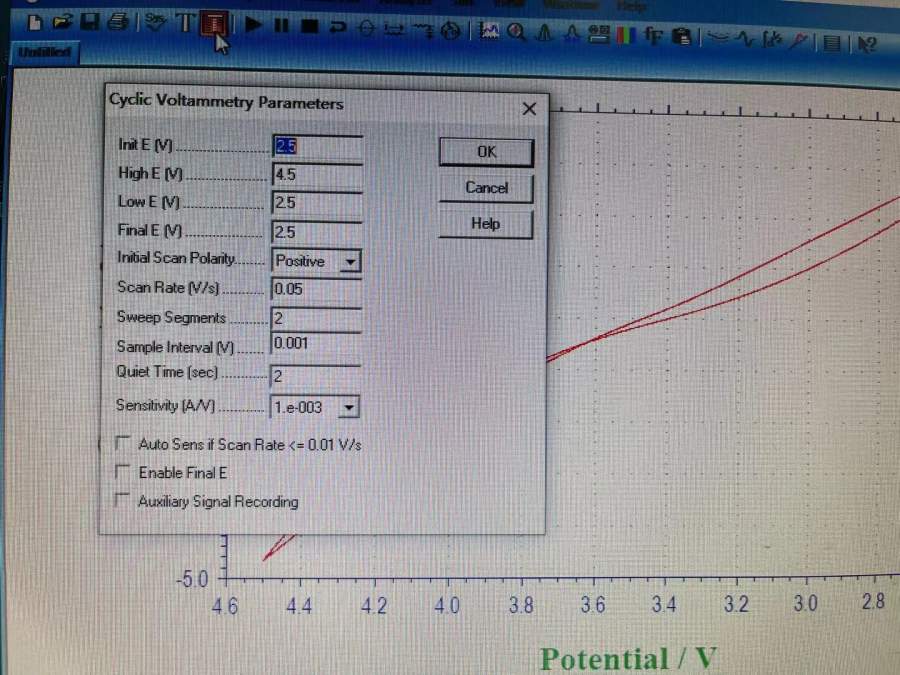Viewport: 900px width, 675px height.
Task: Confirm parameters with the OK button
Action: 486,152
